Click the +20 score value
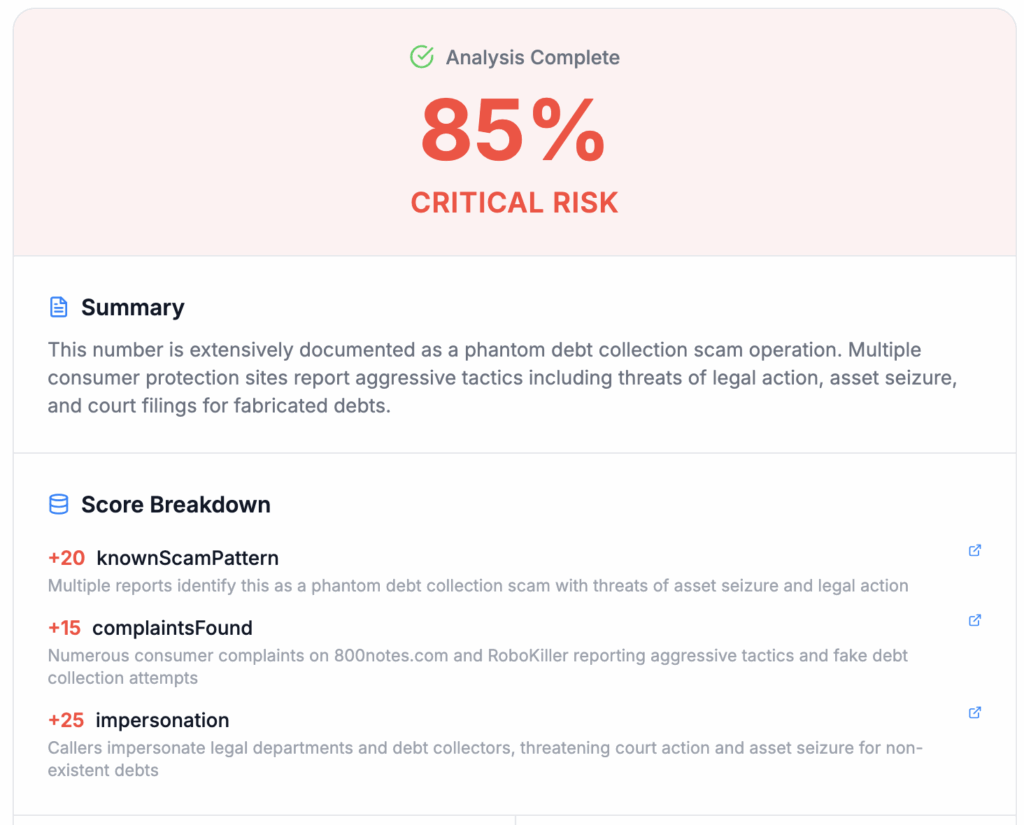 tap(66, 558)
